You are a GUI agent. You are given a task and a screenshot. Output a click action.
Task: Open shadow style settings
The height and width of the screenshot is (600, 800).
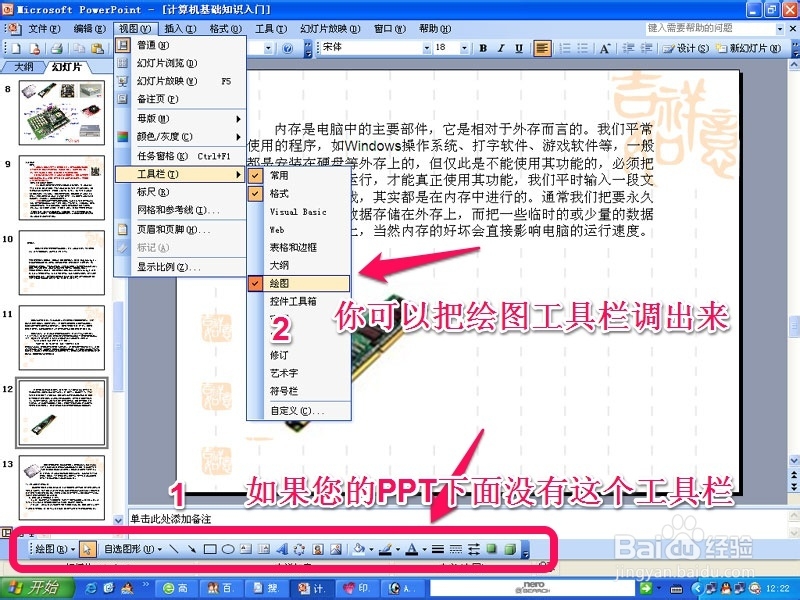(x=491, y=549)
